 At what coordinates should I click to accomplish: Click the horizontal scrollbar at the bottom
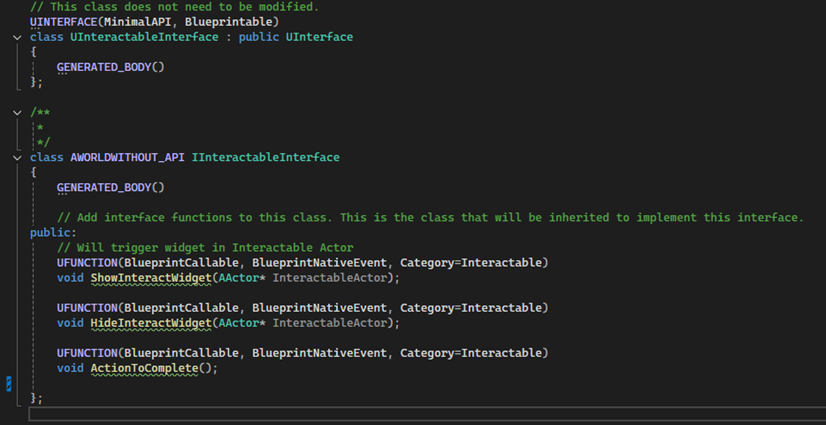[427, 413]
